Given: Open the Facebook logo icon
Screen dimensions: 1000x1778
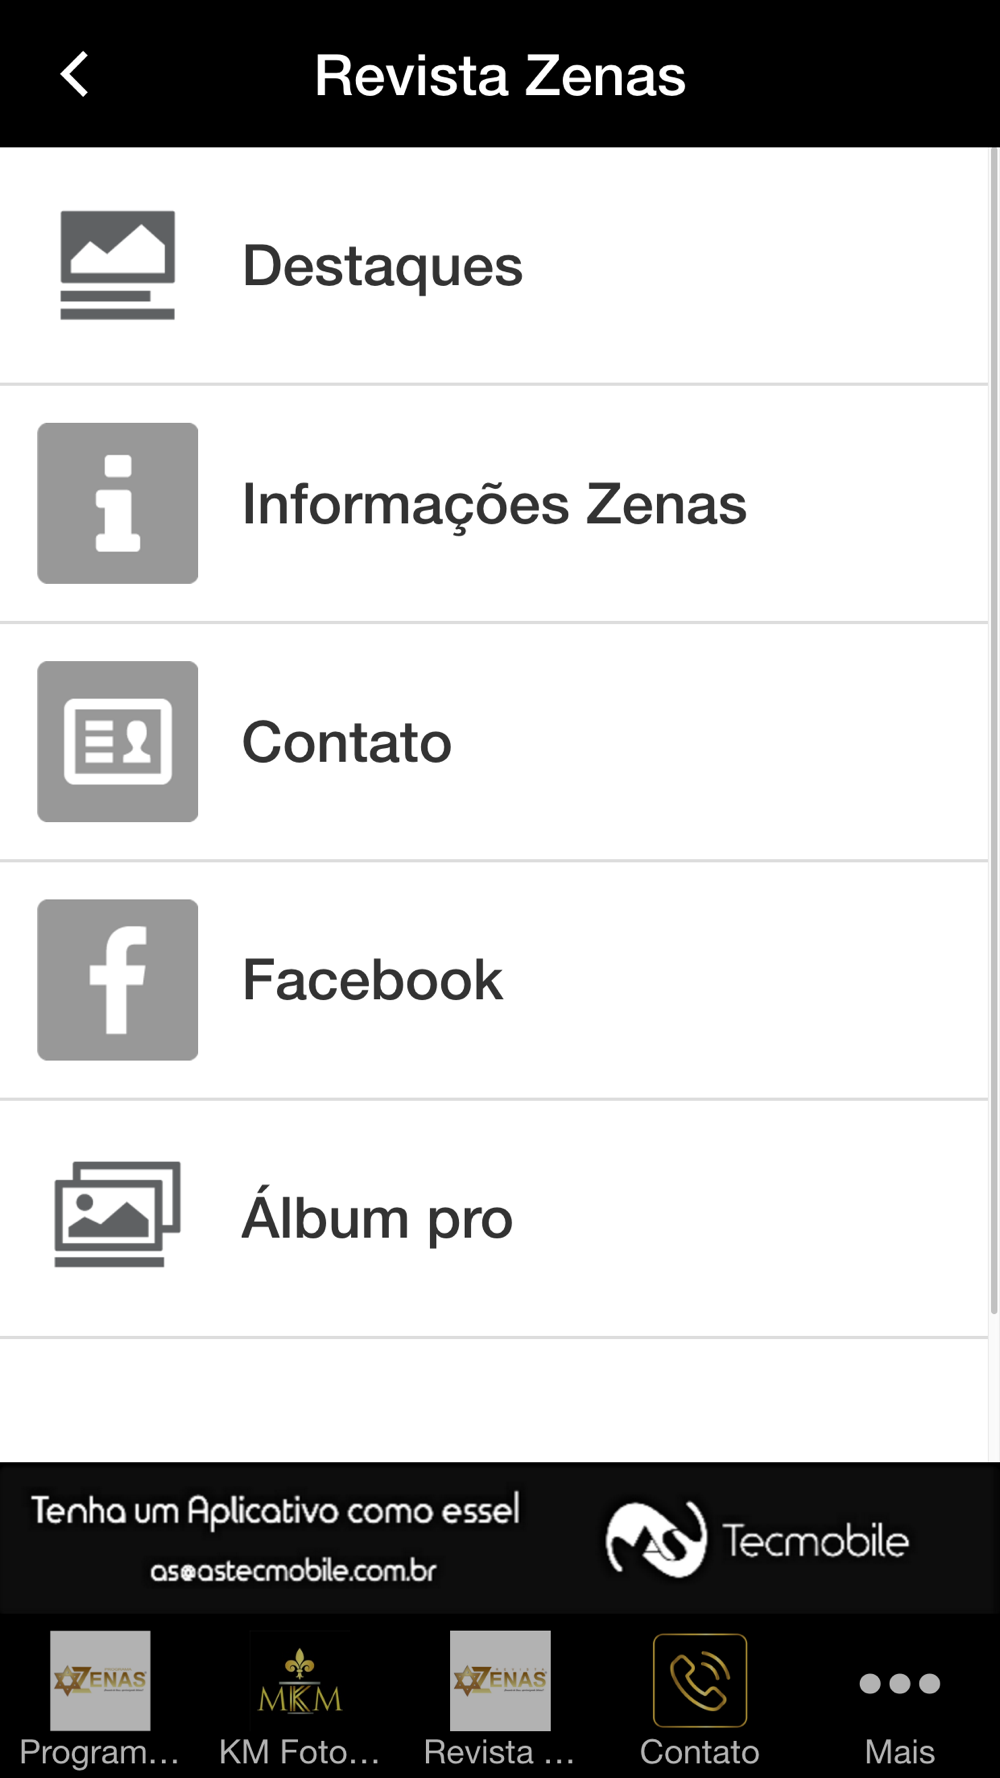Looking at the screenshot, I should coord(117,979).
